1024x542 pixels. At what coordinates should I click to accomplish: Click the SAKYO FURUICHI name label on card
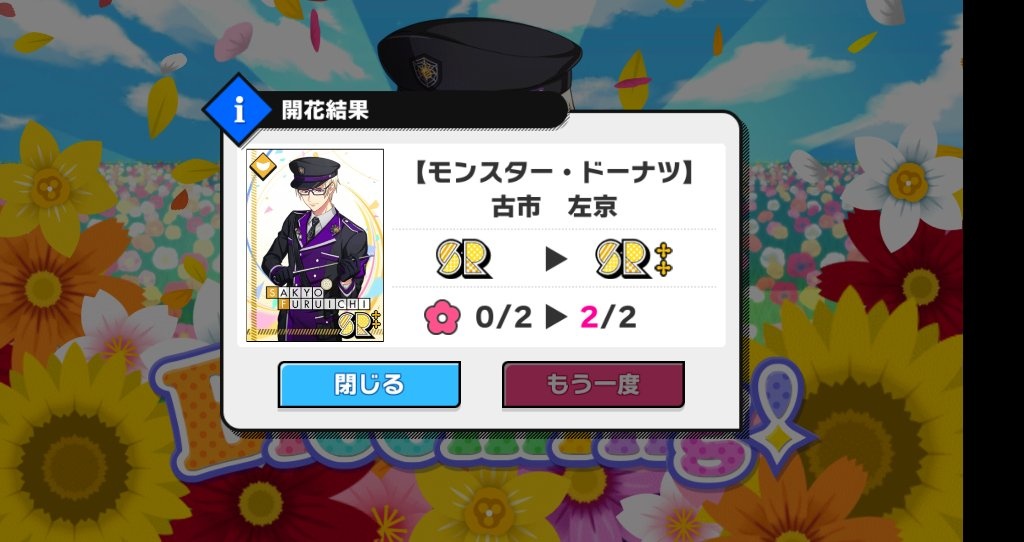[319, 298]
